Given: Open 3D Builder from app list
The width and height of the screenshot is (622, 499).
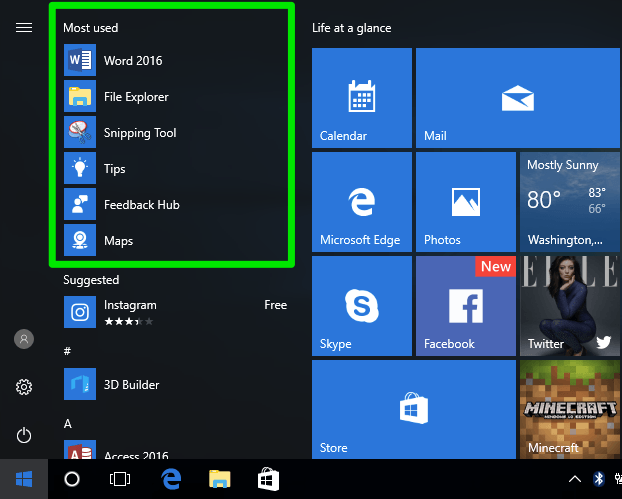Looking at the screenshot, I should [x=131, y=385].
